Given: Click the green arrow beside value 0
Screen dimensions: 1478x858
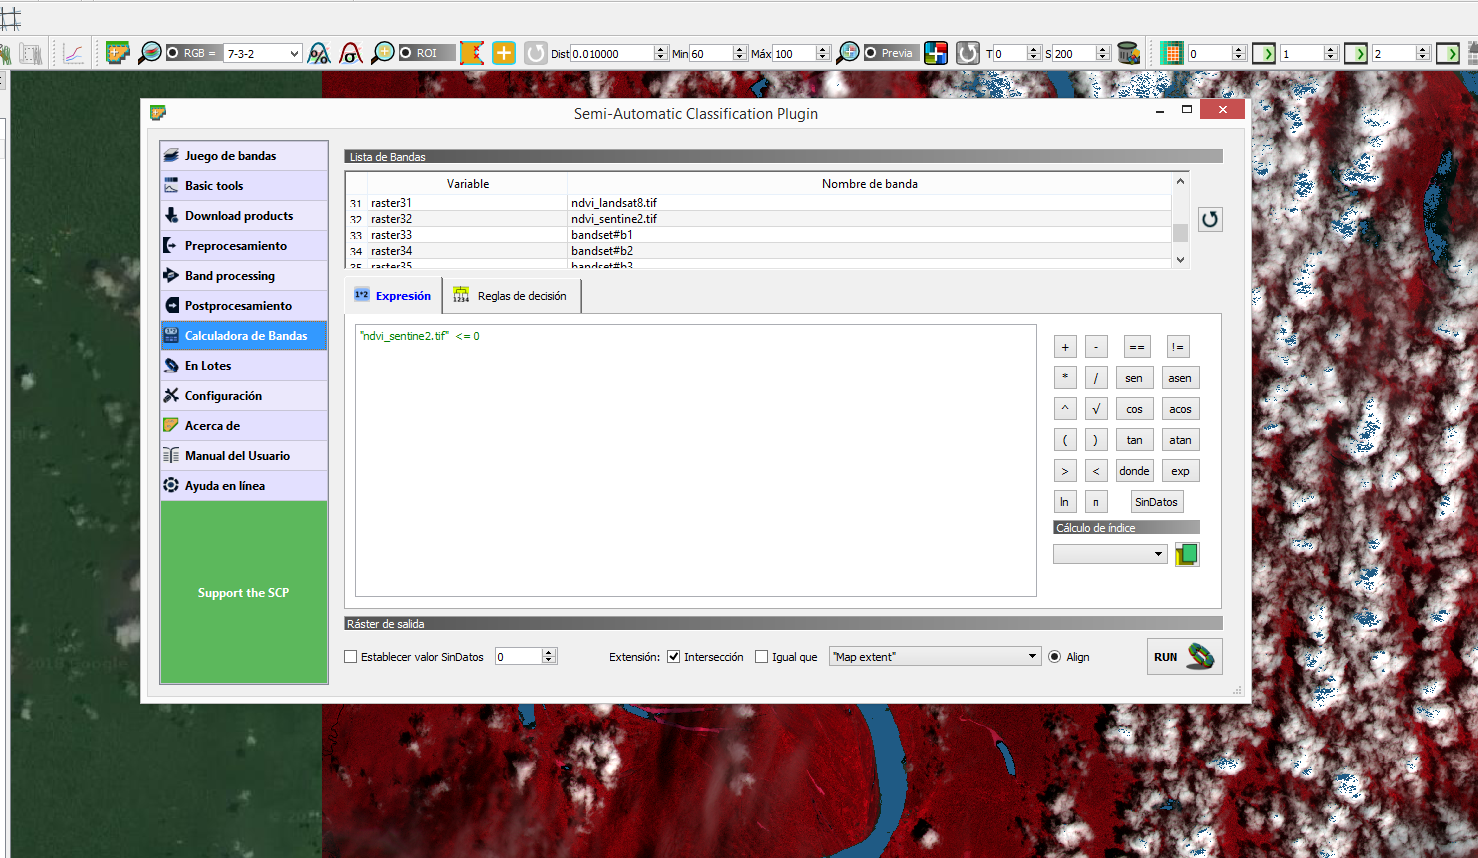Looking at the screenshot, I should 1264,53.
